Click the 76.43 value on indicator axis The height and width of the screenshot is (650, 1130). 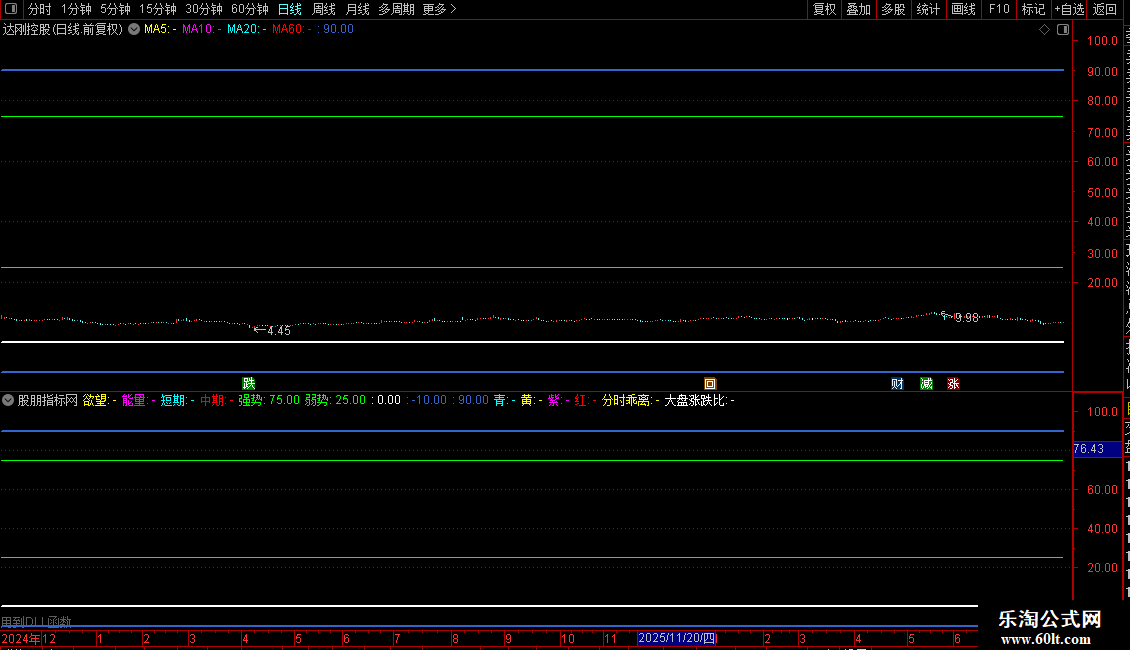pyautogui.click(x=1089, y=449)
